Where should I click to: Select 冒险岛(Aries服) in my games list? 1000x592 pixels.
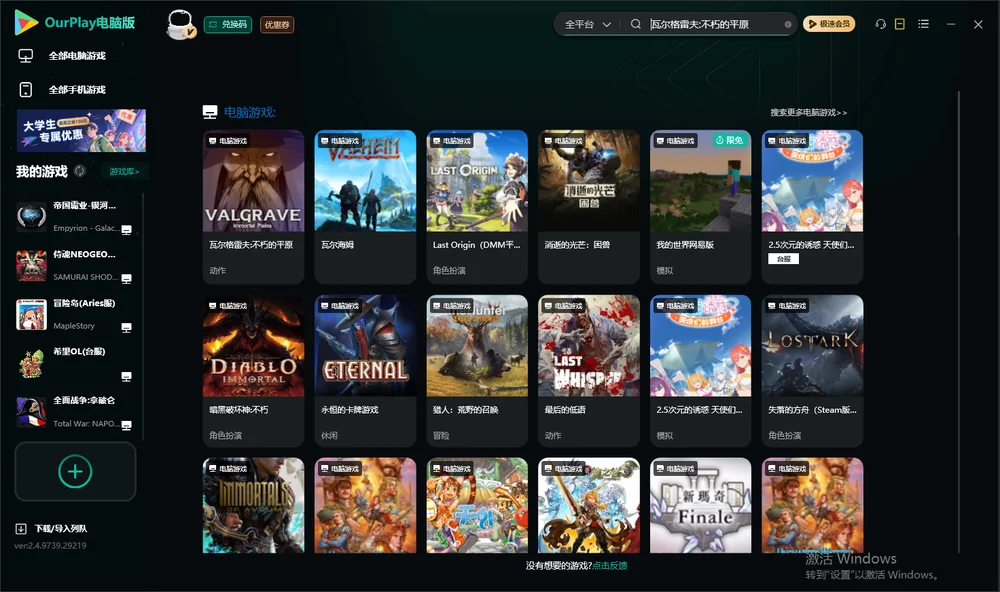click(x=75, y=314)
